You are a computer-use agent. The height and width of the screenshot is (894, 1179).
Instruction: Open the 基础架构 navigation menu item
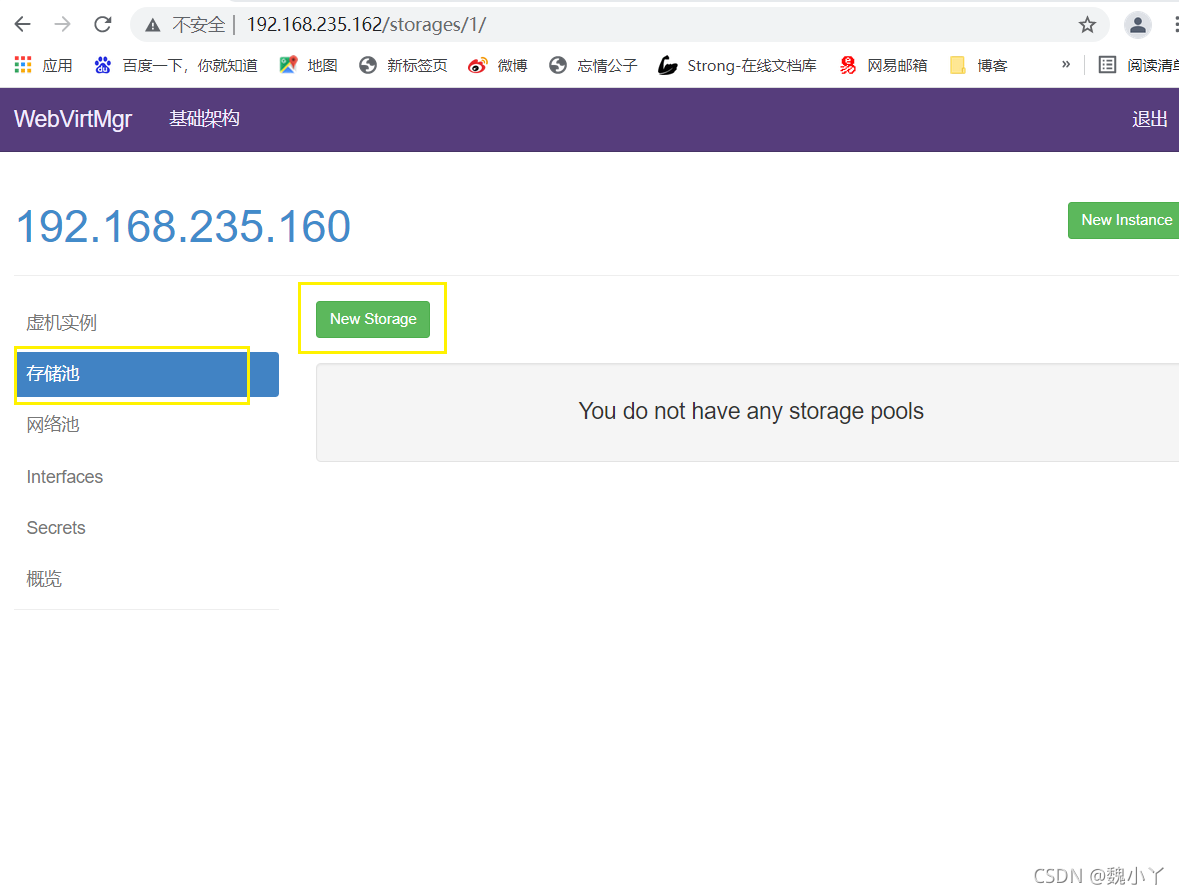click(205, 119)
